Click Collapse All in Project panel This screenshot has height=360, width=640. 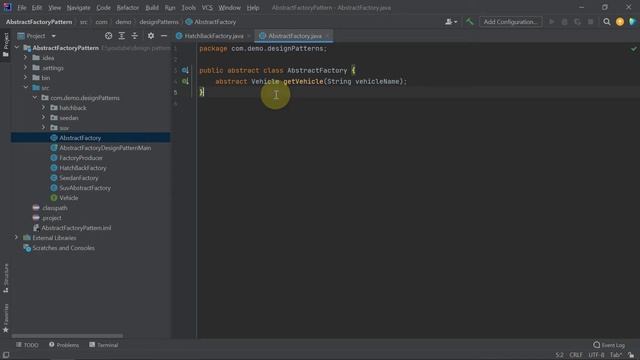[135, 36]
